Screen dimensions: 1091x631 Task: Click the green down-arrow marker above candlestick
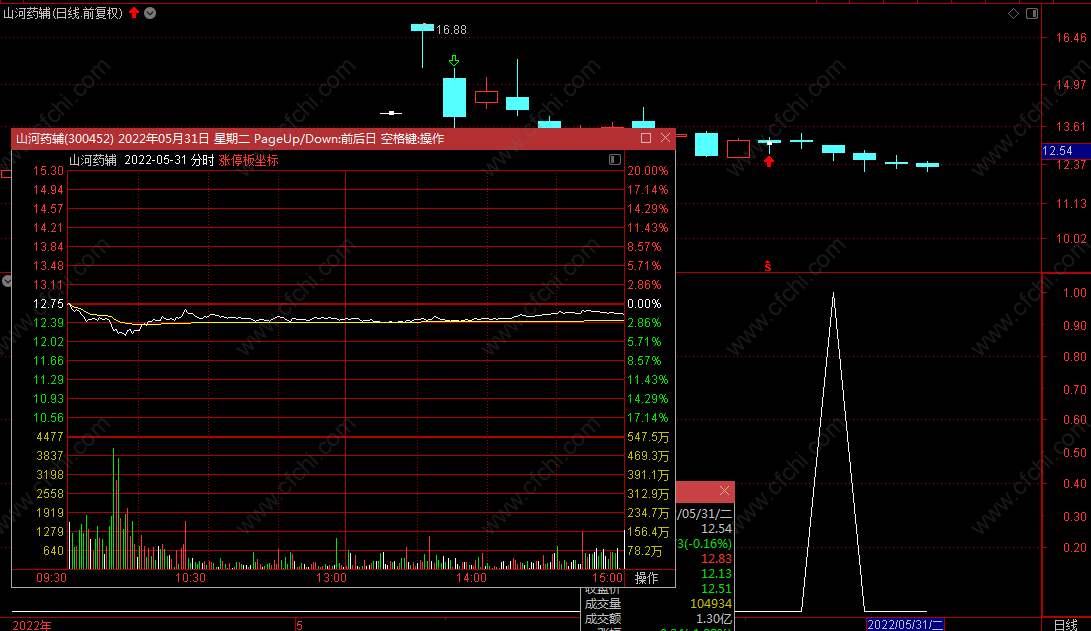[x=454, y=61]
